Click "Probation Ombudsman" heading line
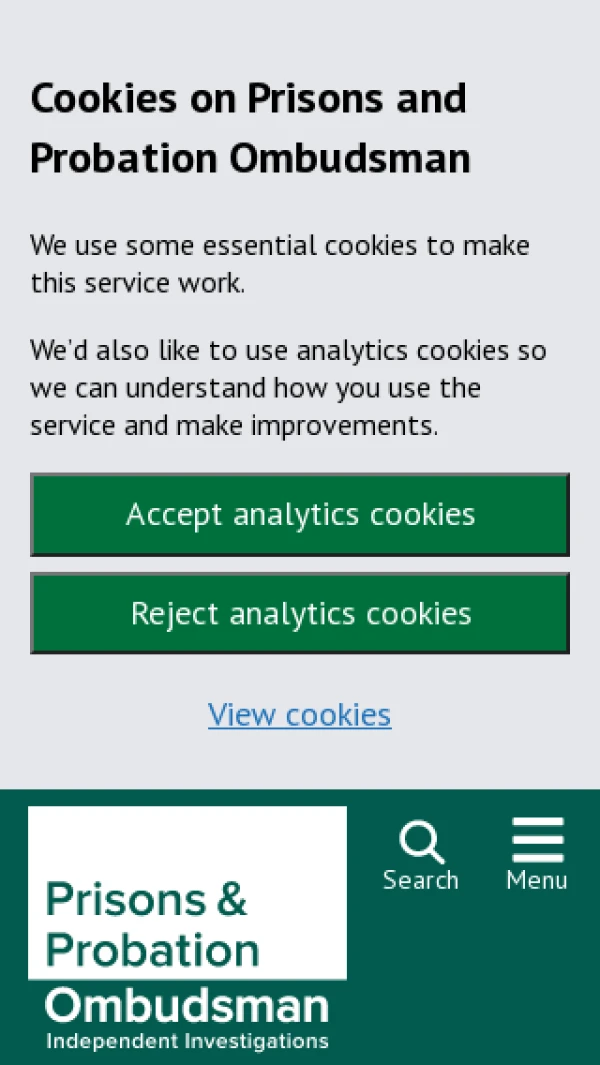The width and height of the screenshot is (600, 1065). pos(250,159)
